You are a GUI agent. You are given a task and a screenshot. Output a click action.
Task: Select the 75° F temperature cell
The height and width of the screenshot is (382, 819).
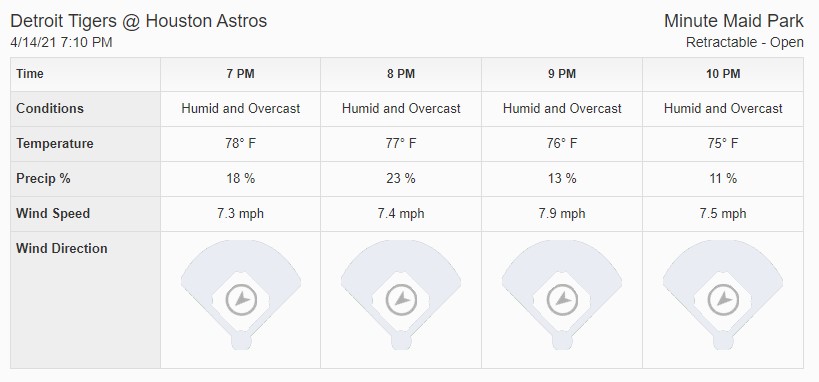tap(723, 144)
